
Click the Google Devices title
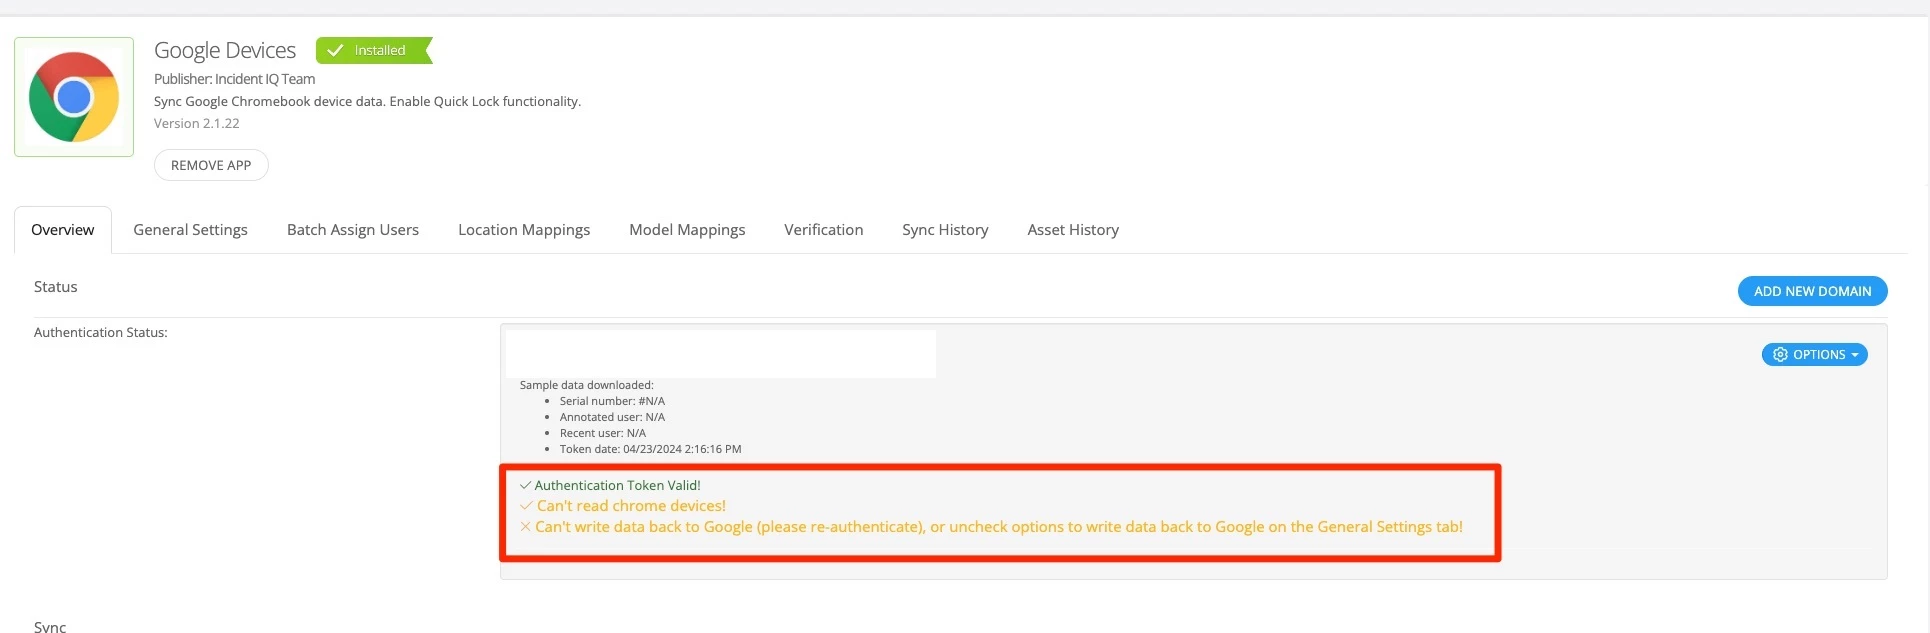pos(225,50)
